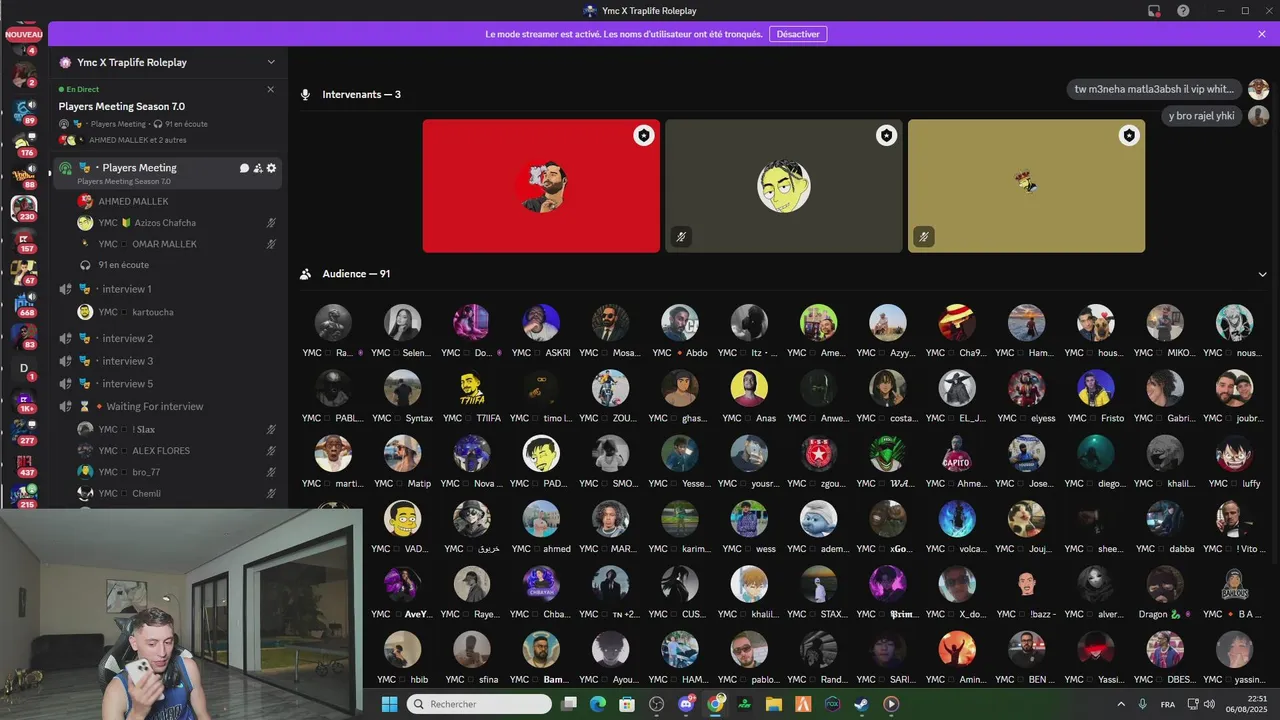Click audience member dabba's avatar
The height and width of the screenshot is (720, 1280).
point(1165,518)
